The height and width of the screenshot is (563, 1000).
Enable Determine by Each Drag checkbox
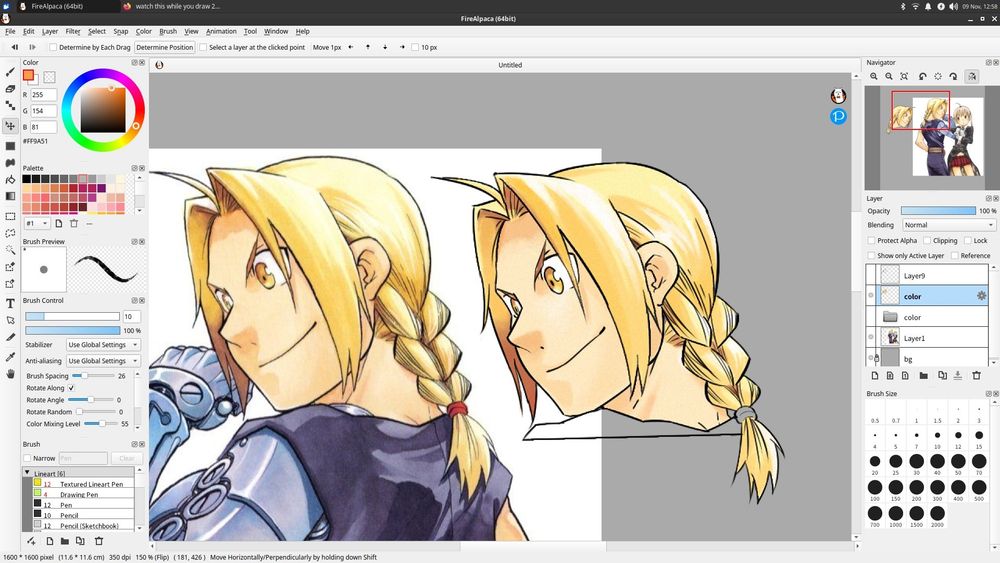[54, 47]
